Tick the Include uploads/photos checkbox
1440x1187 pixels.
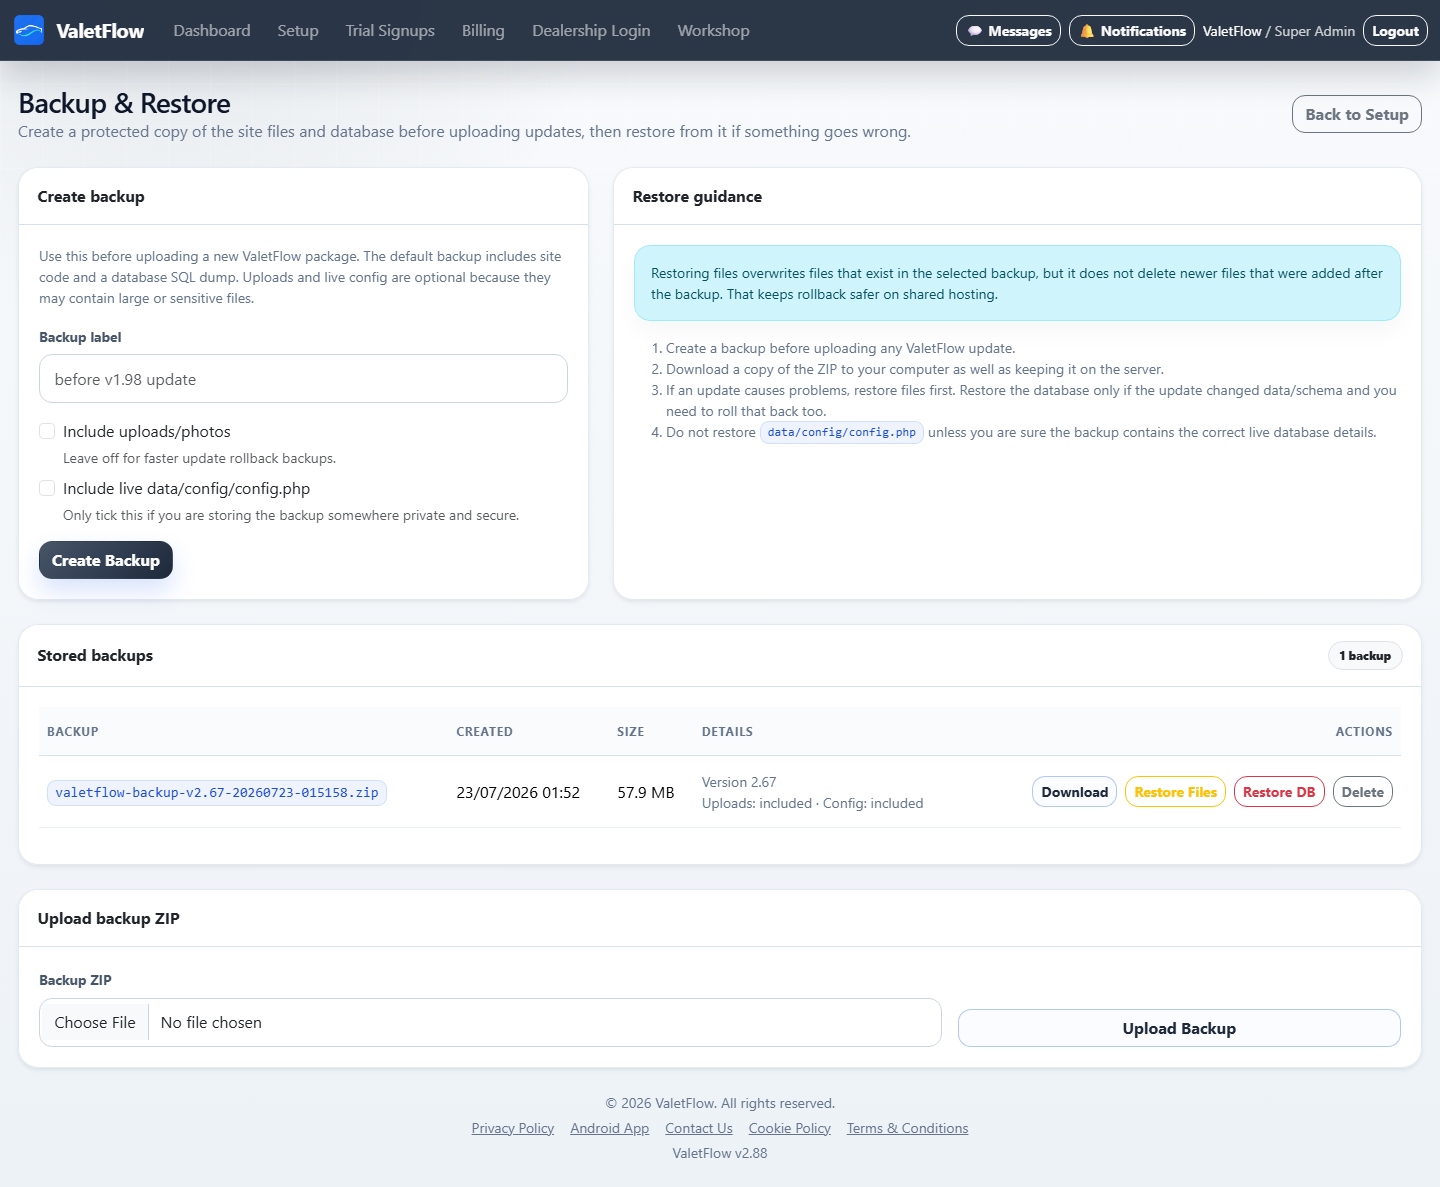47,431
